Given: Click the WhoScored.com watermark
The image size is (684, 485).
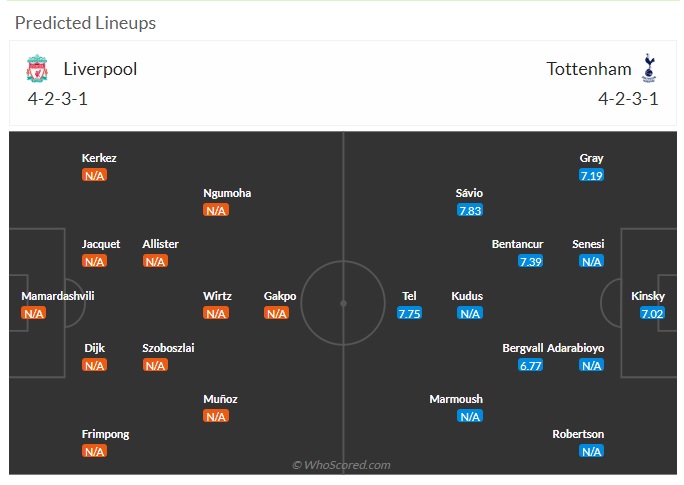Looking at the screenshot, I should 341,465.
